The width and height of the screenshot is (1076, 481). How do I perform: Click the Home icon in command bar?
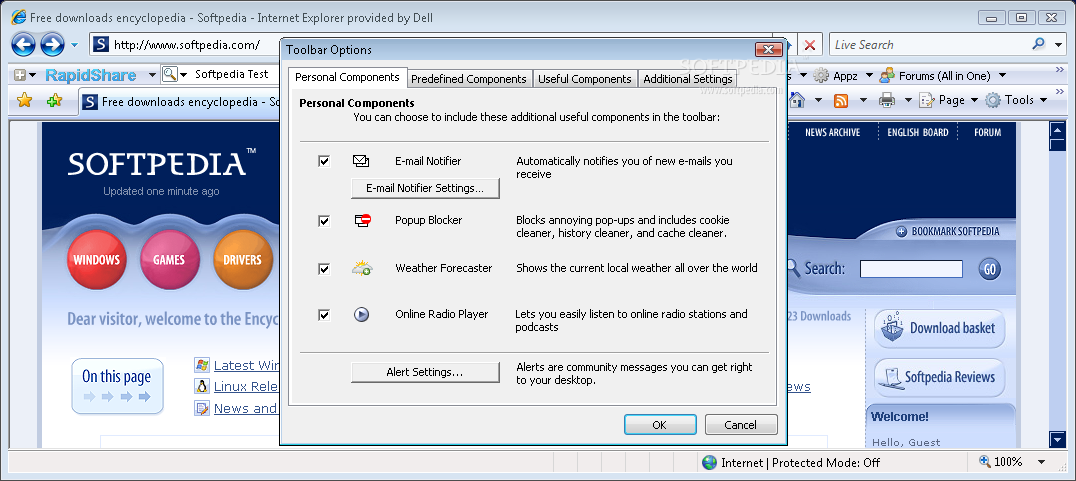pyautogui.click(x=796, y=100)
